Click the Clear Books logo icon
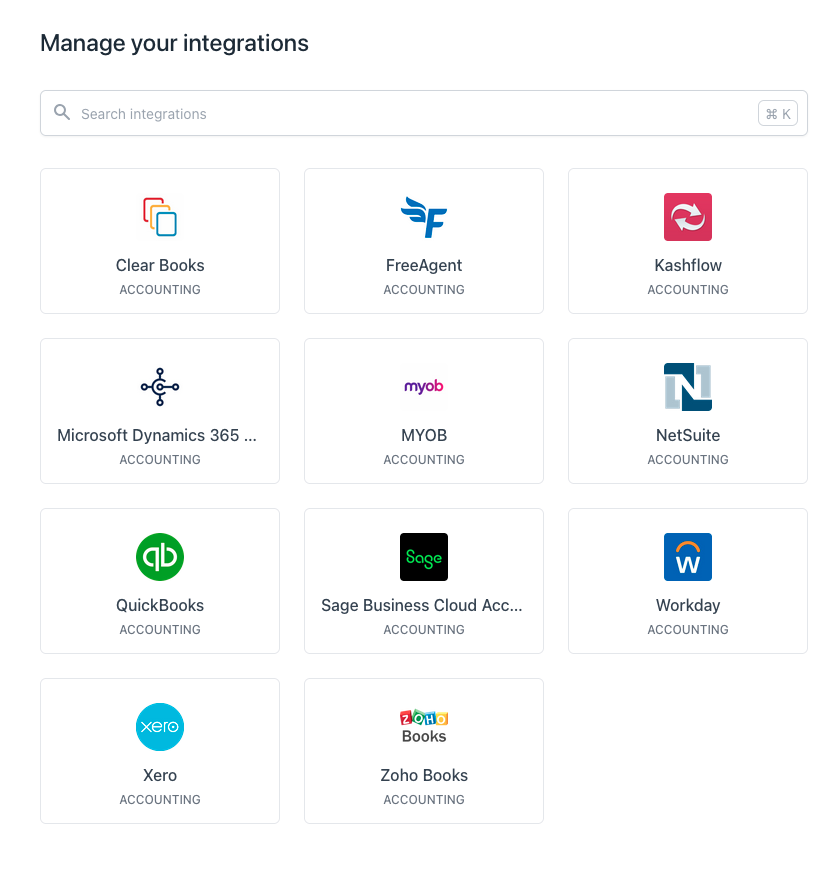The image size is (840, 891). click(x=160, y=217)
